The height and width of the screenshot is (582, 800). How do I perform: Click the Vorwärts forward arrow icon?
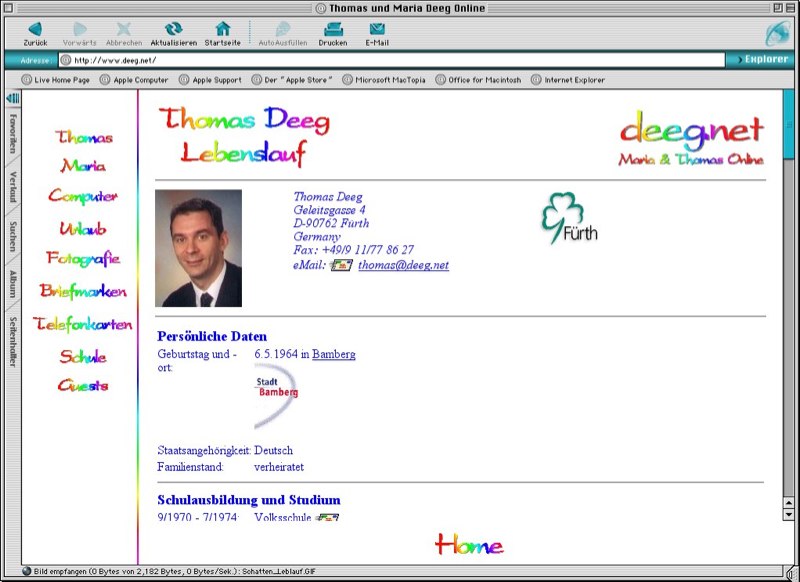coord(80,29)
